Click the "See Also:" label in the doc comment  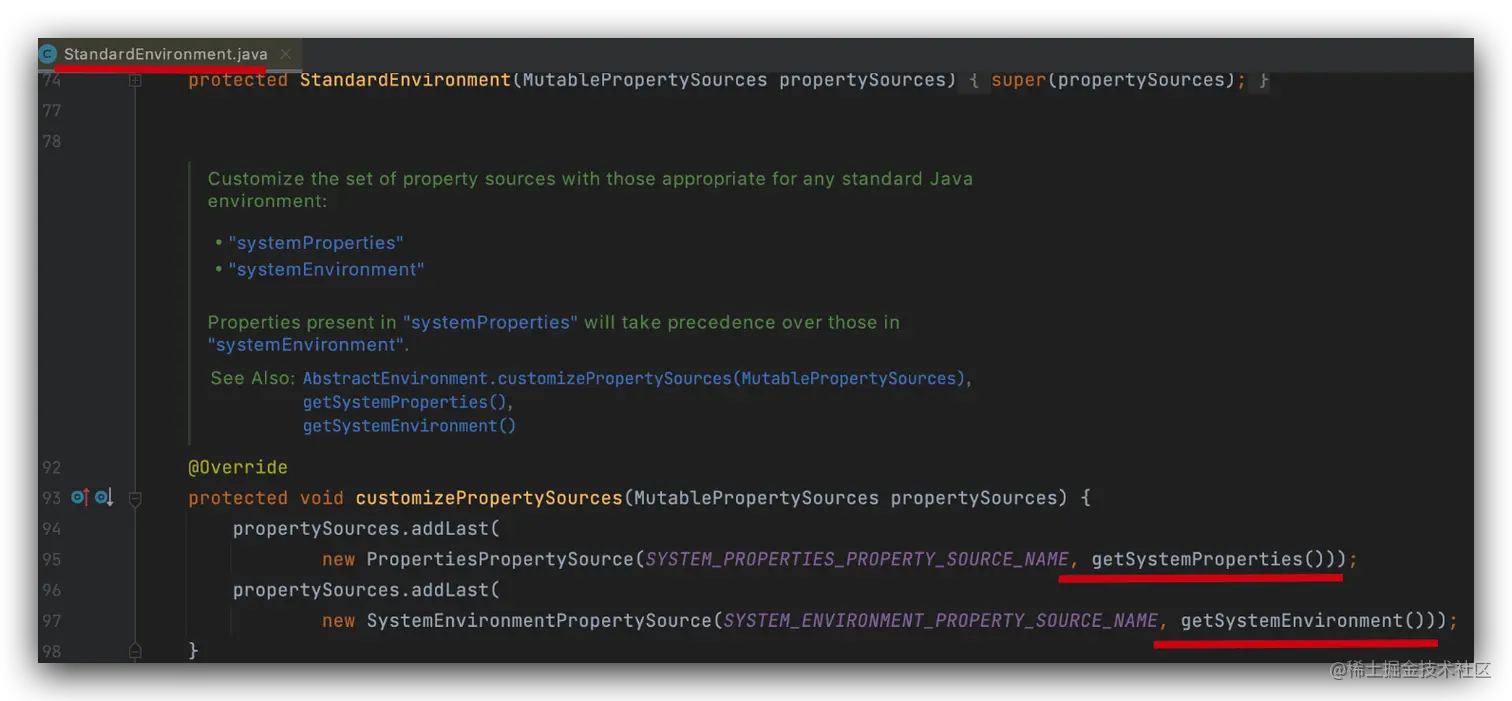click(253, 379)
